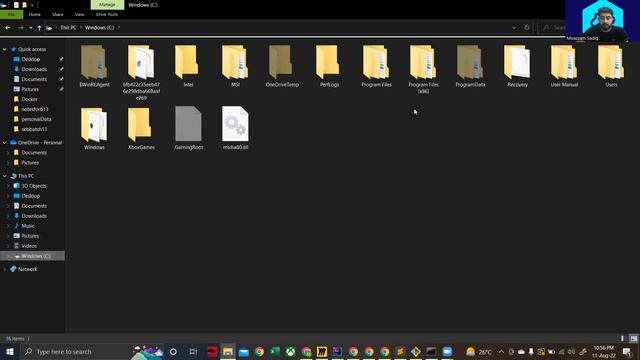640x360 pixels.
Task: Select personalData in Quick access
Action: click(x=36, y=119)
